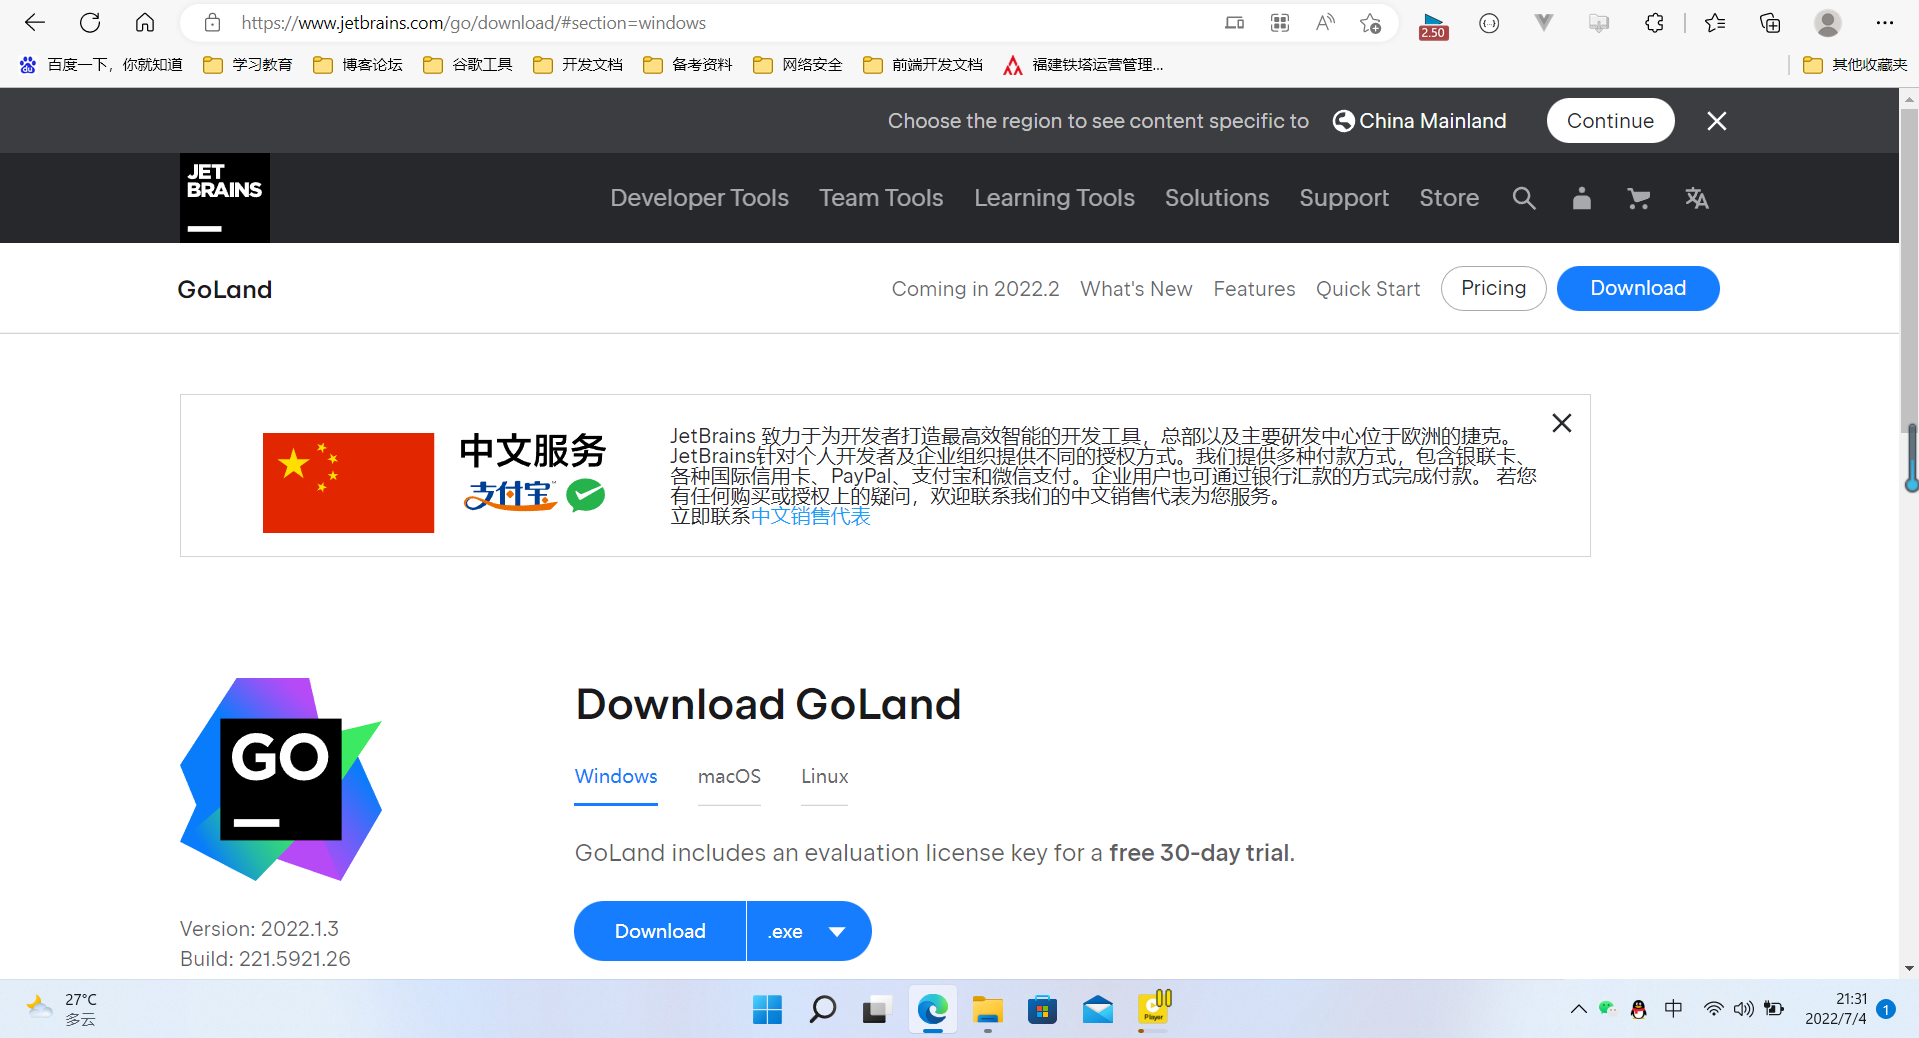The image size is (1919, 1038).
Task: Open 学习教育 bookmarks folder
Action: click(x=248, y=65)
